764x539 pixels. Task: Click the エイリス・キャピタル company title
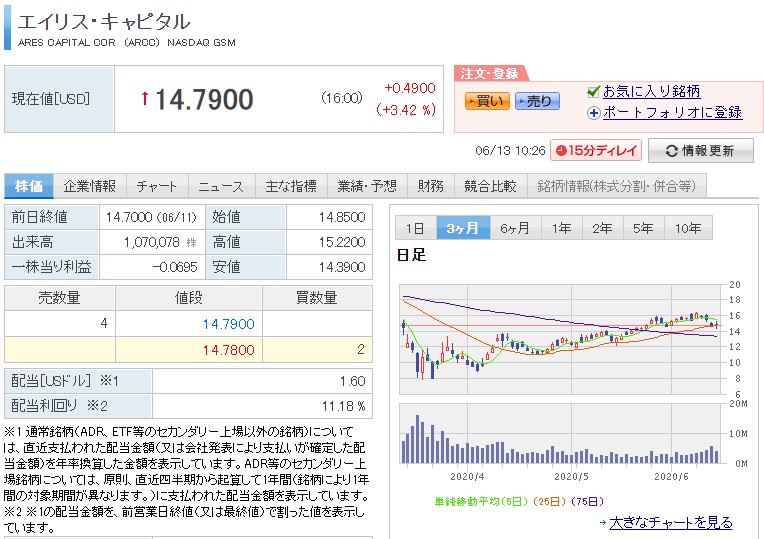[x=104, y=21]
